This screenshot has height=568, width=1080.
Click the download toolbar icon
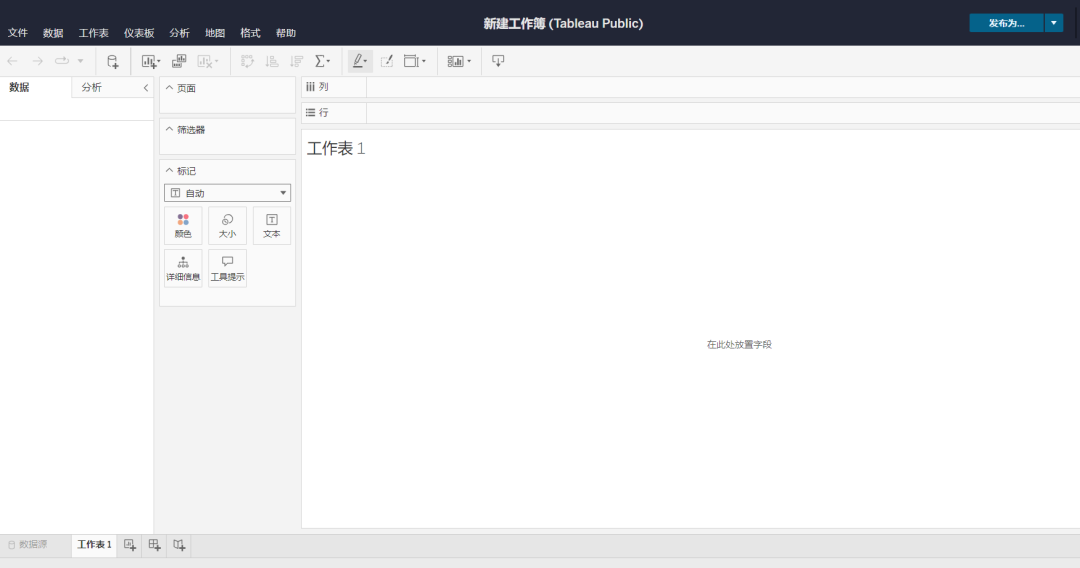pos(498,61)
